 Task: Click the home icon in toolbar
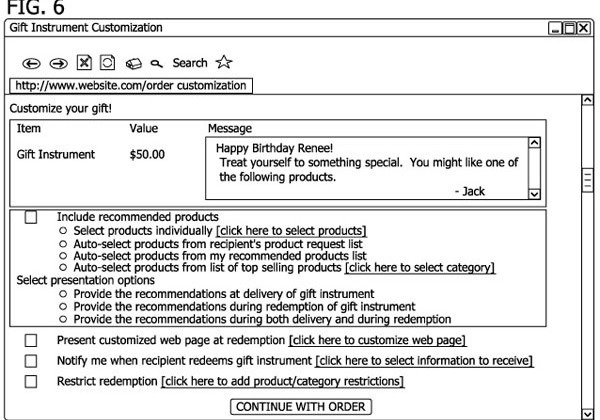click(135, 63)
